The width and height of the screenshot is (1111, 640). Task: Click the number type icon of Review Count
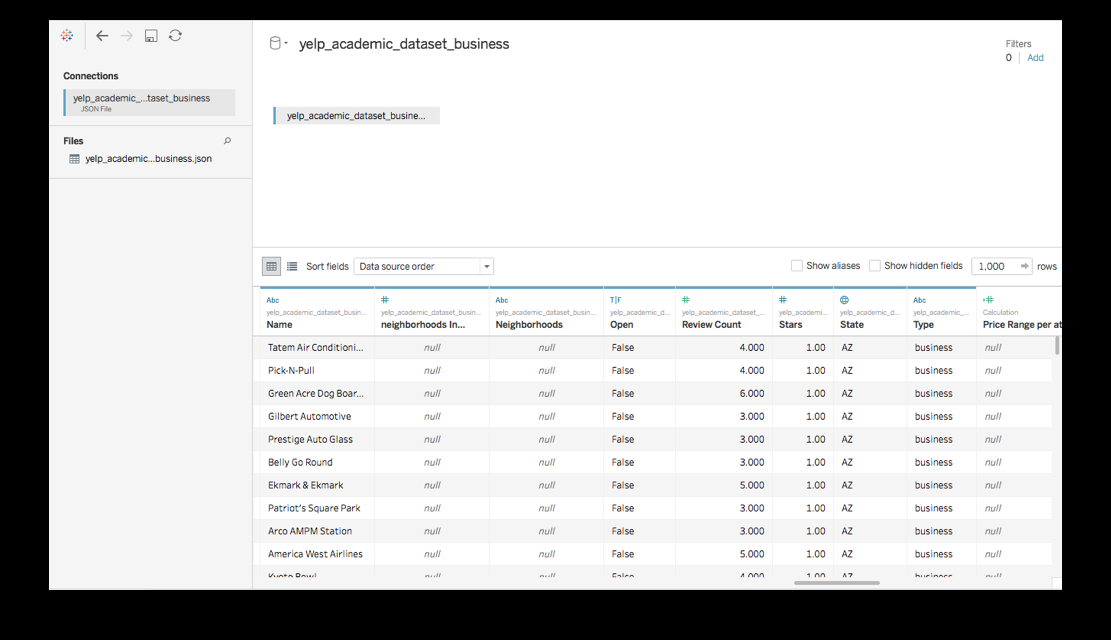click(686, 300)
